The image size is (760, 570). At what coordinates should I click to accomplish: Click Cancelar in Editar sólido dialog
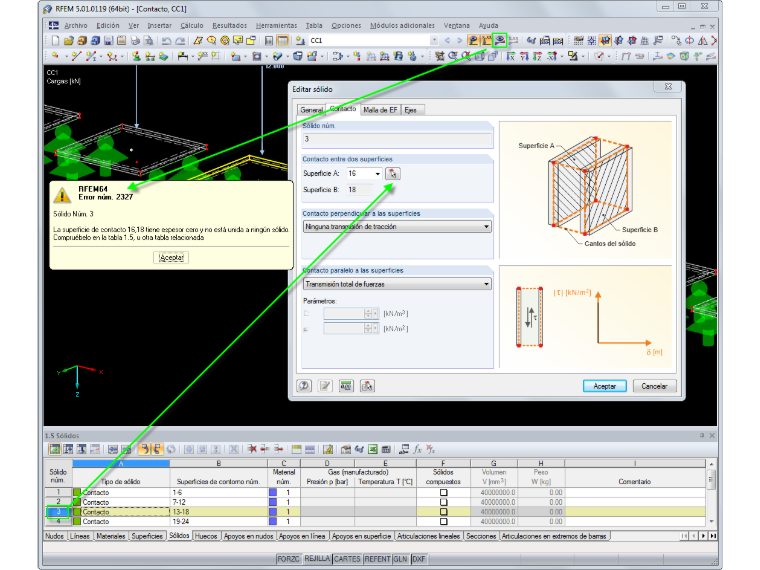[654, 386]
